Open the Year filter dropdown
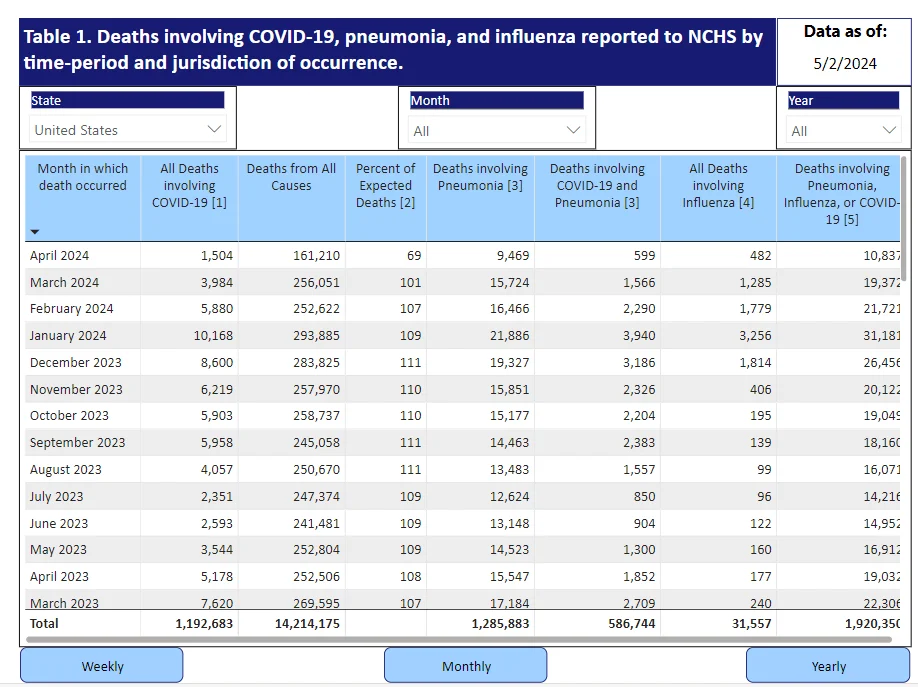The height and width of the screenshot is (687, 918). pyautogui.click(x=843, y=131)
